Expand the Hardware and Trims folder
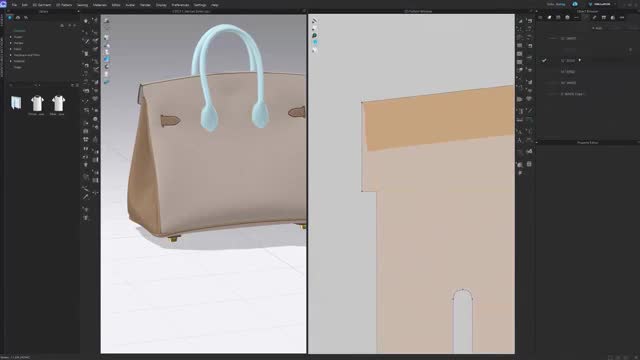The height and width of the screenshot is (360, 640). (11, 55)
